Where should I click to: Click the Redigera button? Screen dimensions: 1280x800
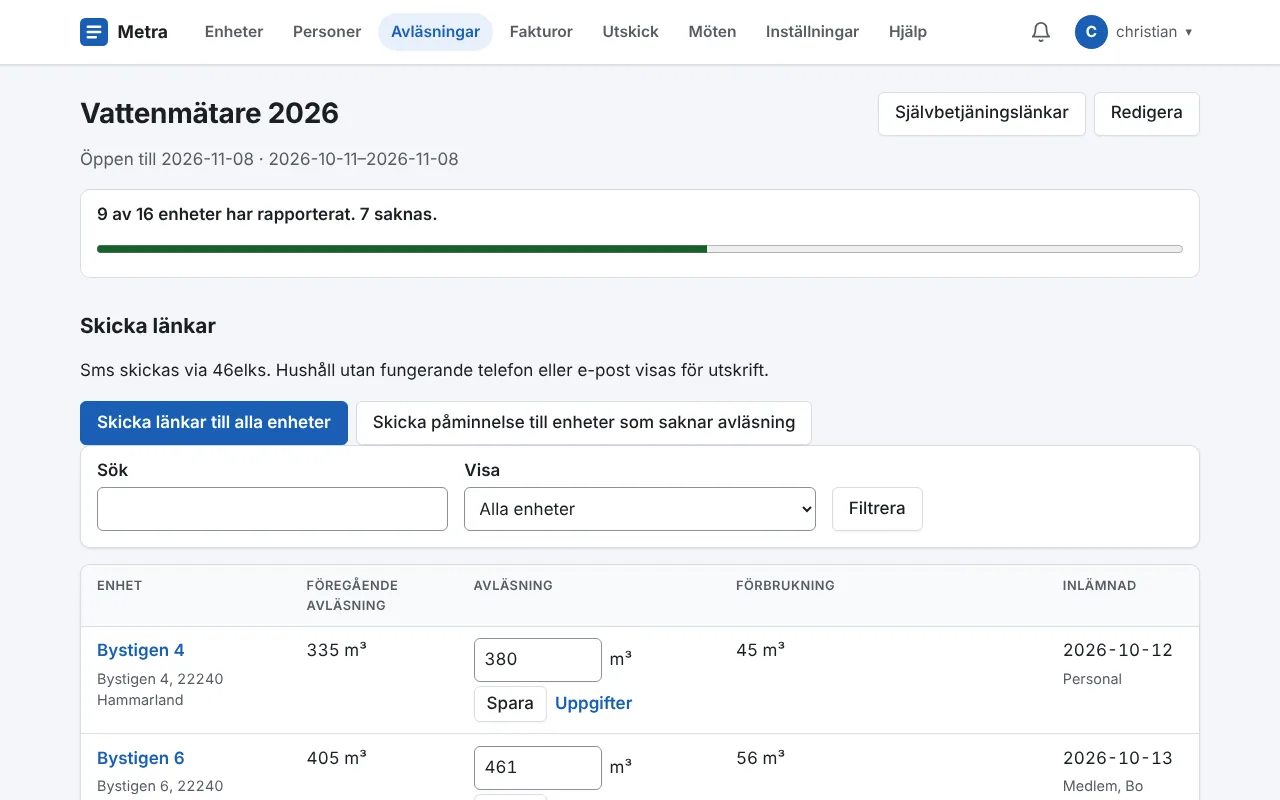coord(1147,113)
